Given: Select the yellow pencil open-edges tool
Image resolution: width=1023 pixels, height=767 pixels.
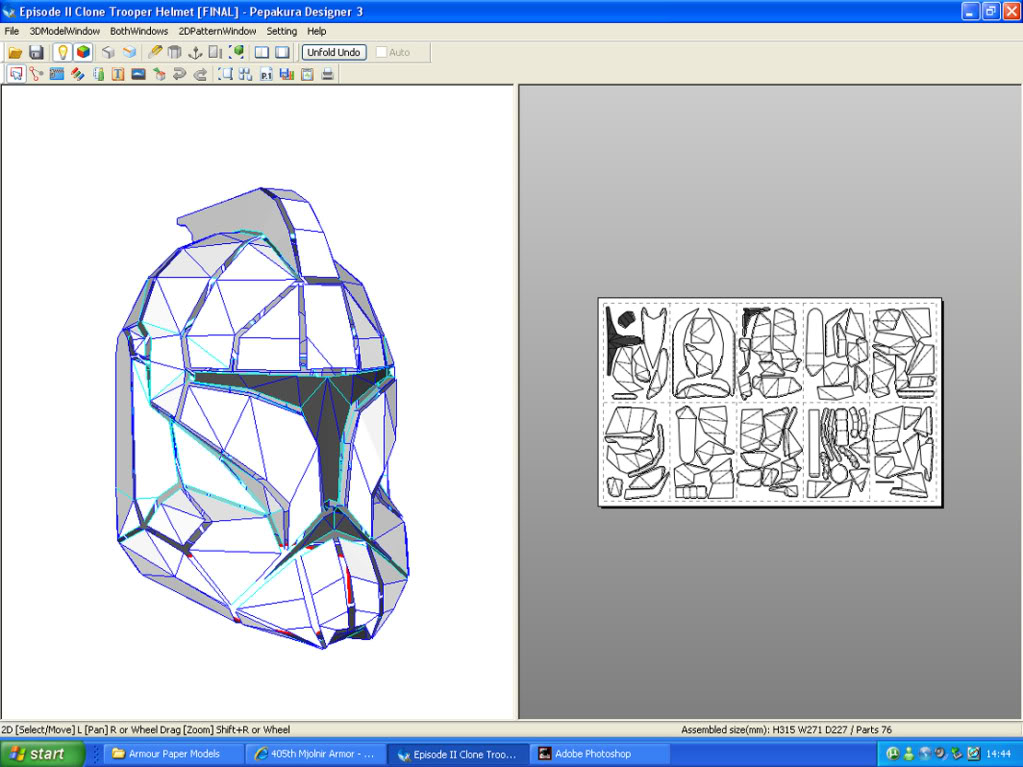Looking at the screenshot, I should point(155,52).
